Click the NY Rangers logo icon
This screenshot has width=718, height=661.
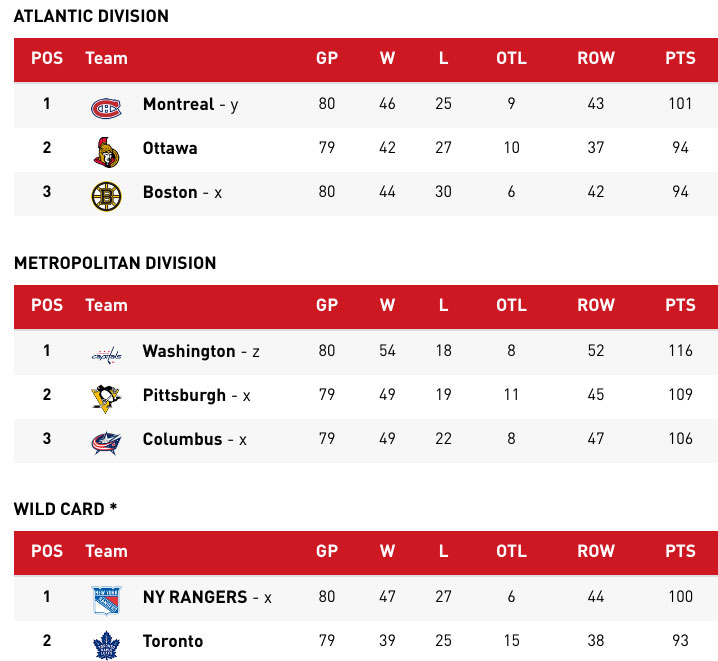coord(105,599)
